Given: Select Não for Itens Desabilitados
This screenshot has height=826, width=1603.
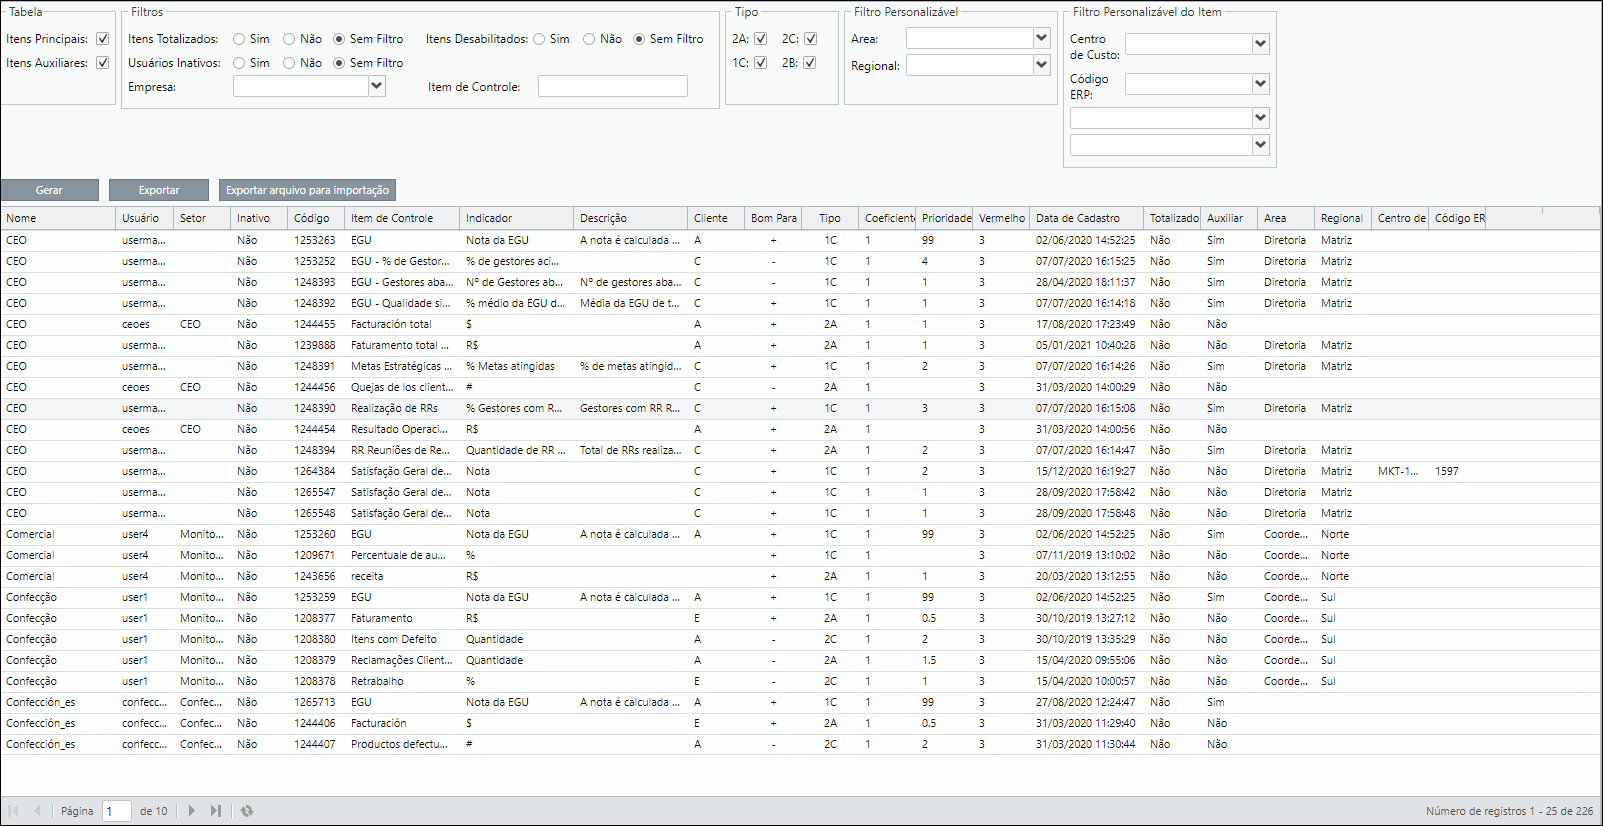Looking at the screenshot, I should (x=589, y=39).
